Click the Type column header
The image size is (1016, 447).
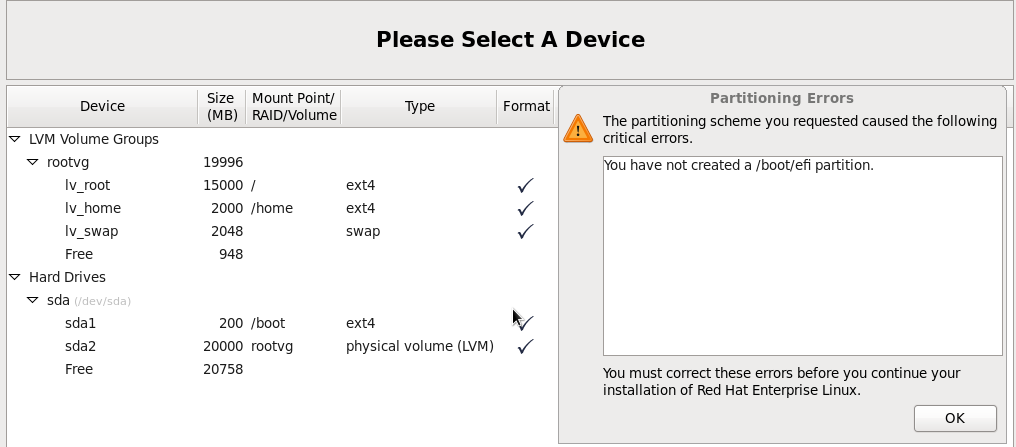419,106
